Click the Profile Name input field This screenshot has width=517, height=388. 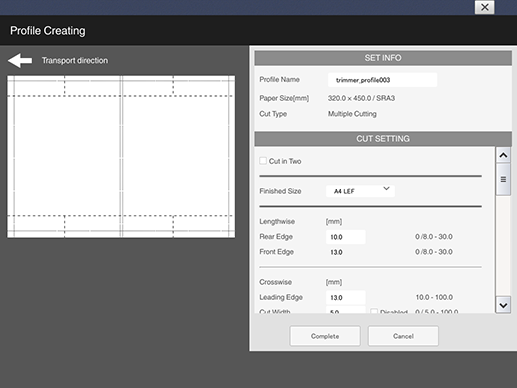point(382,80)
